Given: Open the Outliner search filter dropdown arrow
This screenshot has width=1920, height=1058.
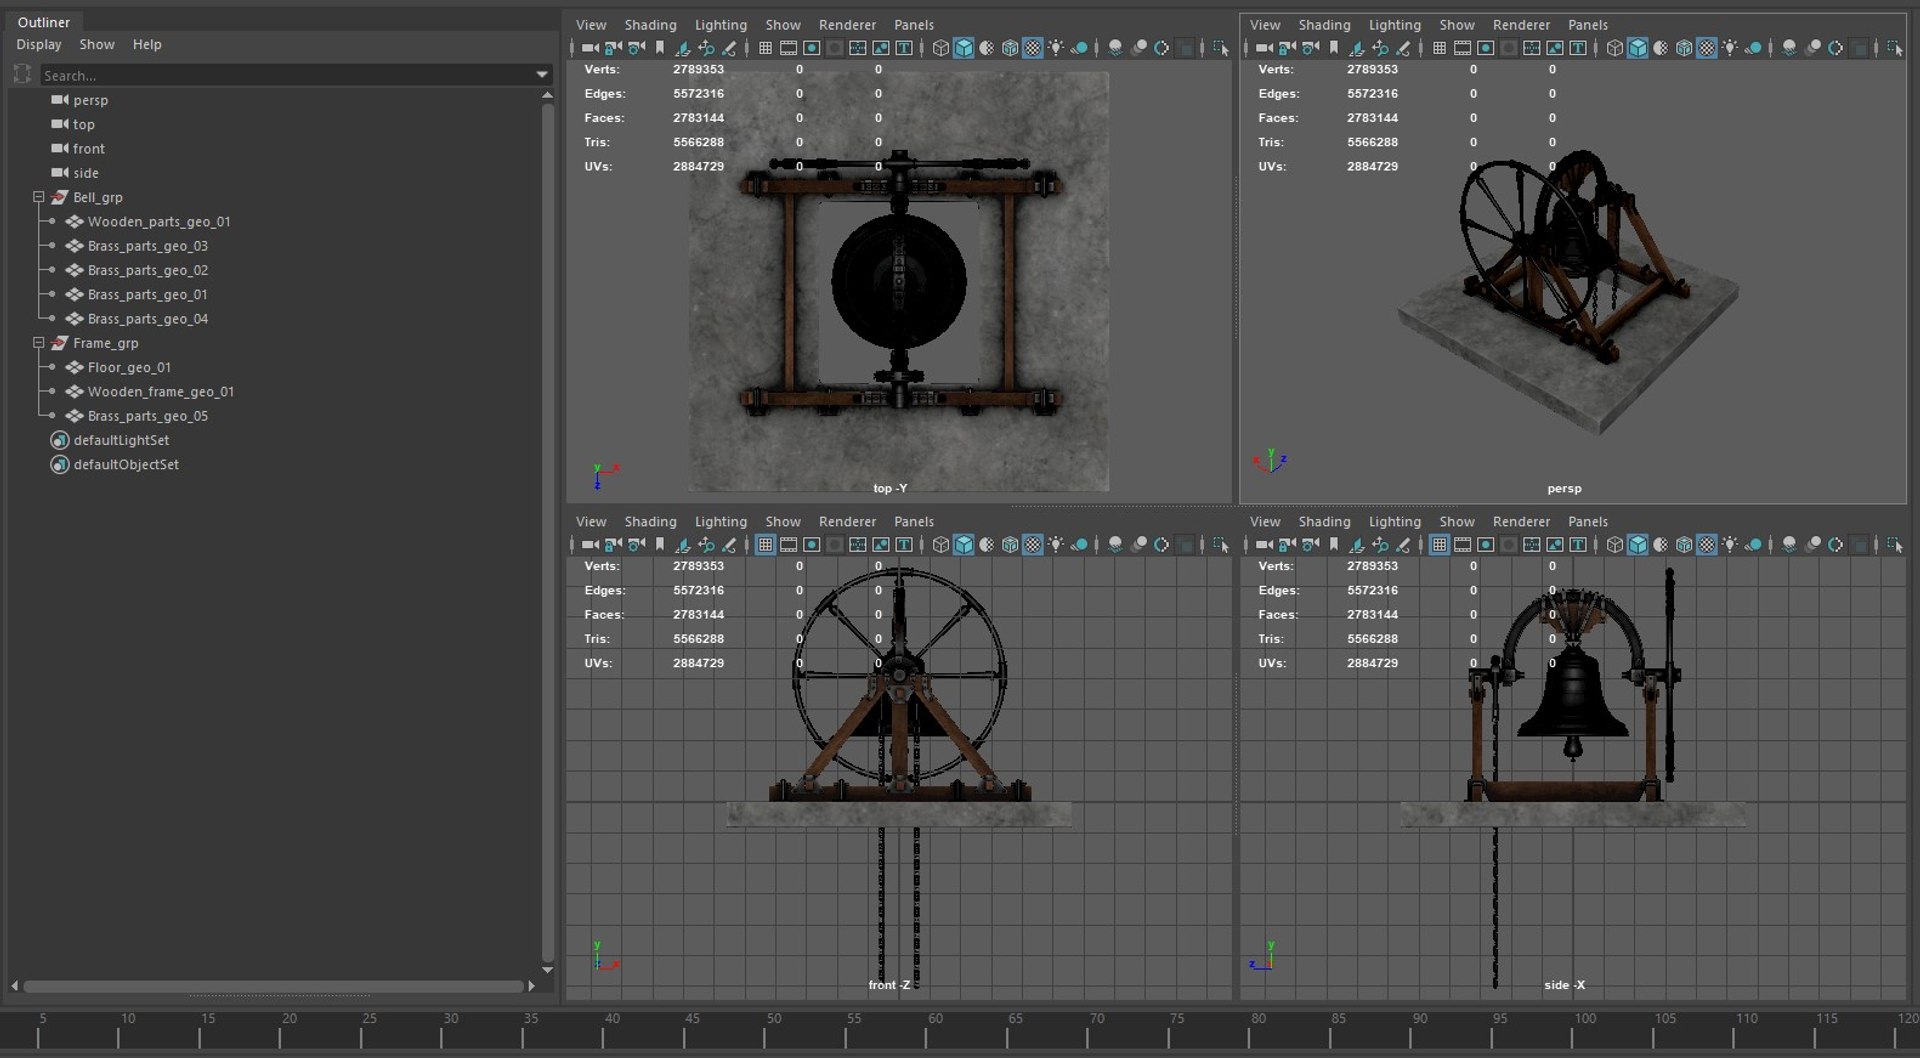Looking at the screenshot, I should [x=542, y=75].
